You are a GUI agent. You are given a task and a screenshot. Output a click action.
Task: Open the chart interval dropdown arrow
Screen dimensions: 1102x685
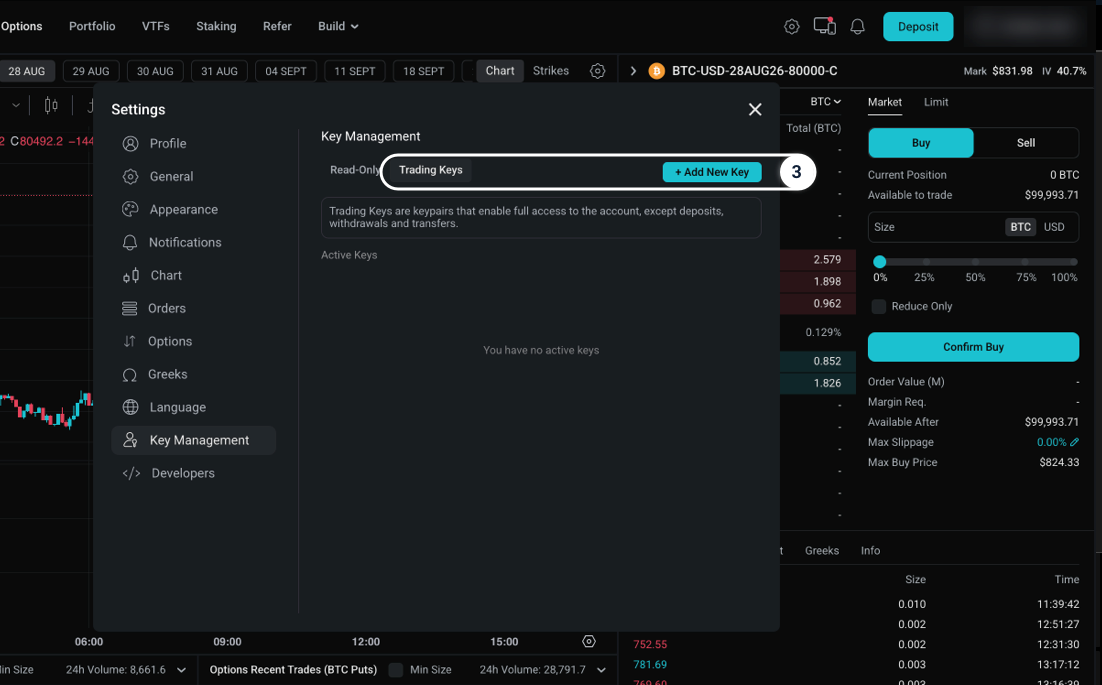15,105
